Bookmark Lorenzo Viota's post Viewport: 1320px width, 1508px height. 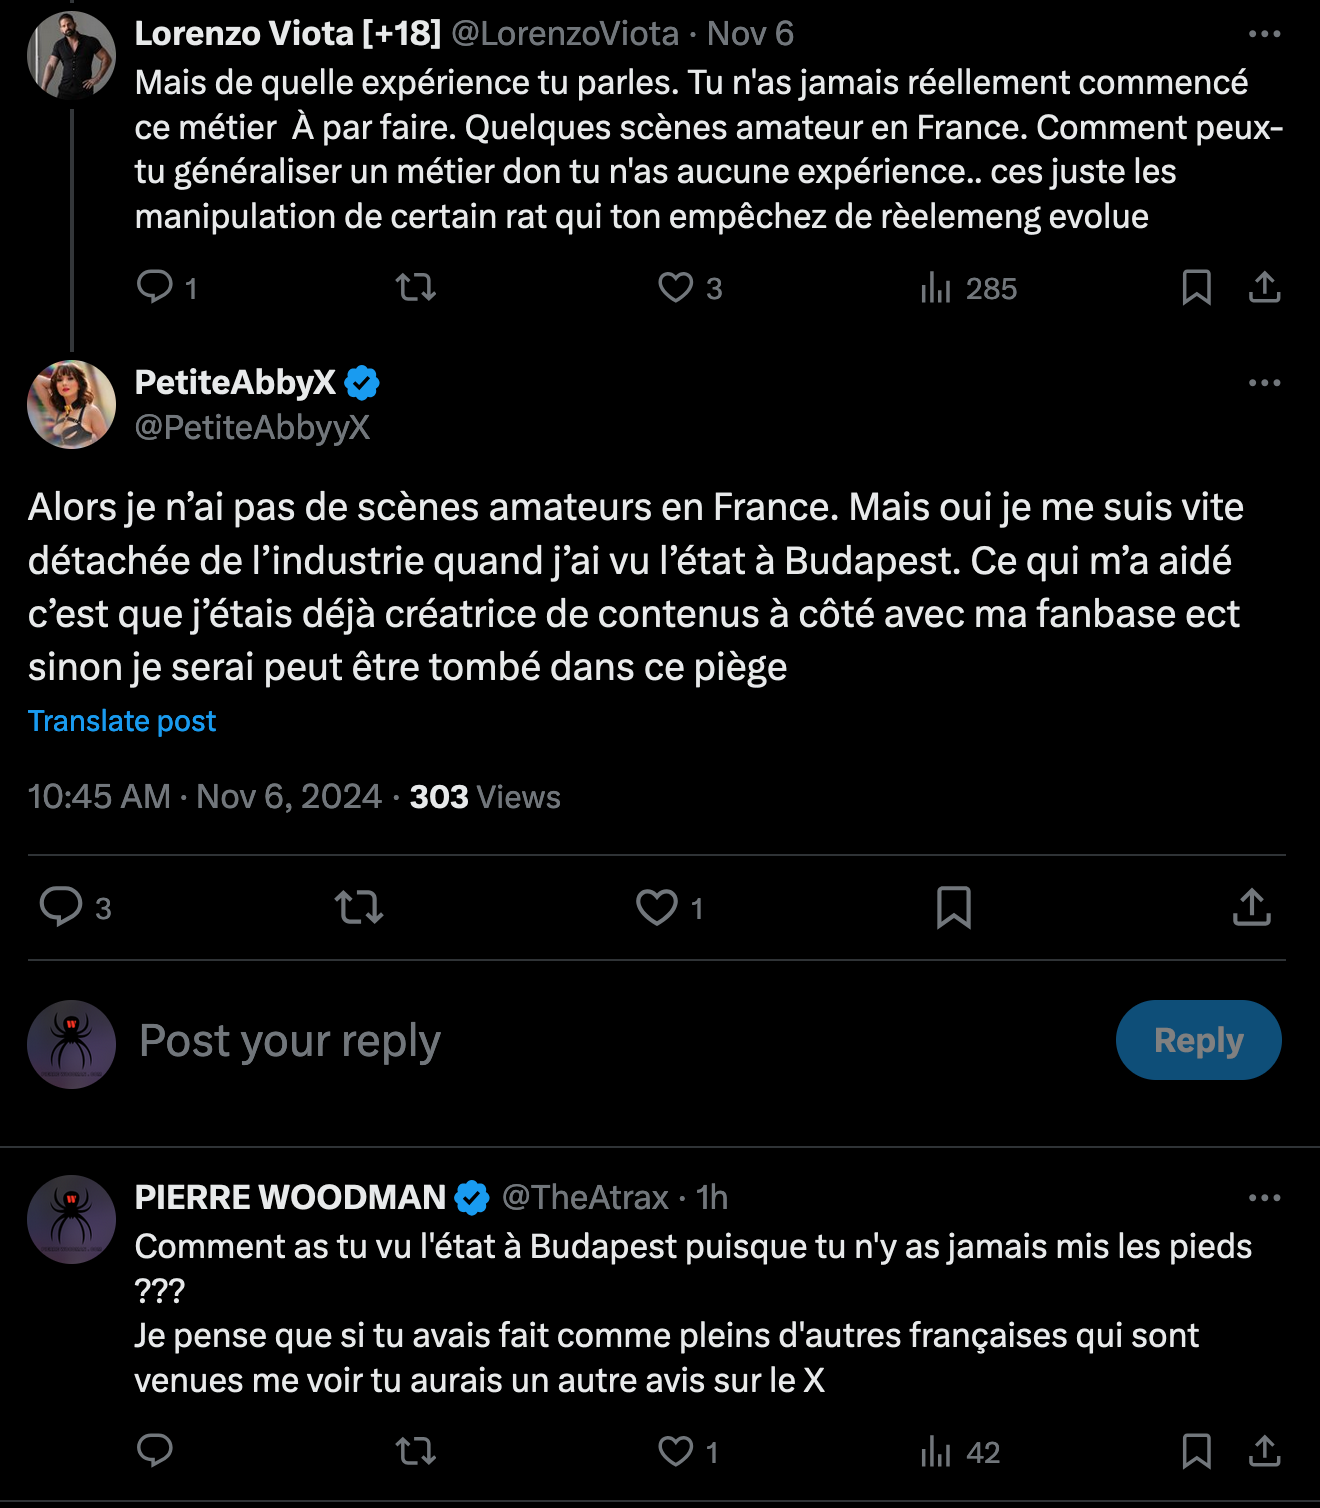pos(1196,288)
